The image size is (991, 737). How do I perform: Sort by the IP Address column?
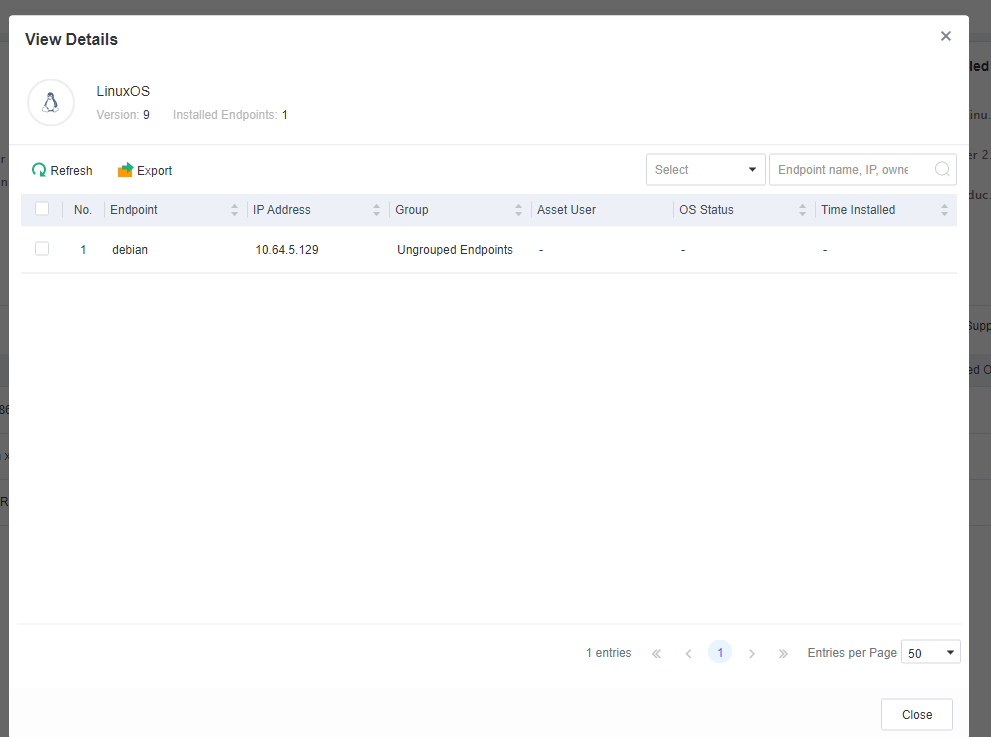(377, 210)
